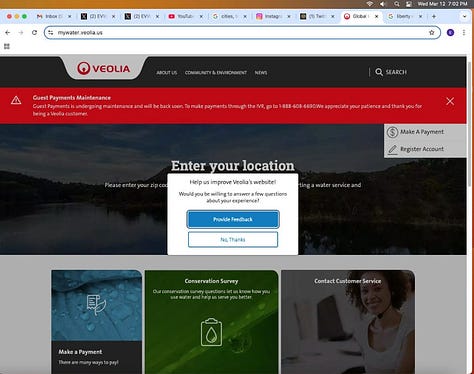Click the search magnifier icon

click(379, 72)
